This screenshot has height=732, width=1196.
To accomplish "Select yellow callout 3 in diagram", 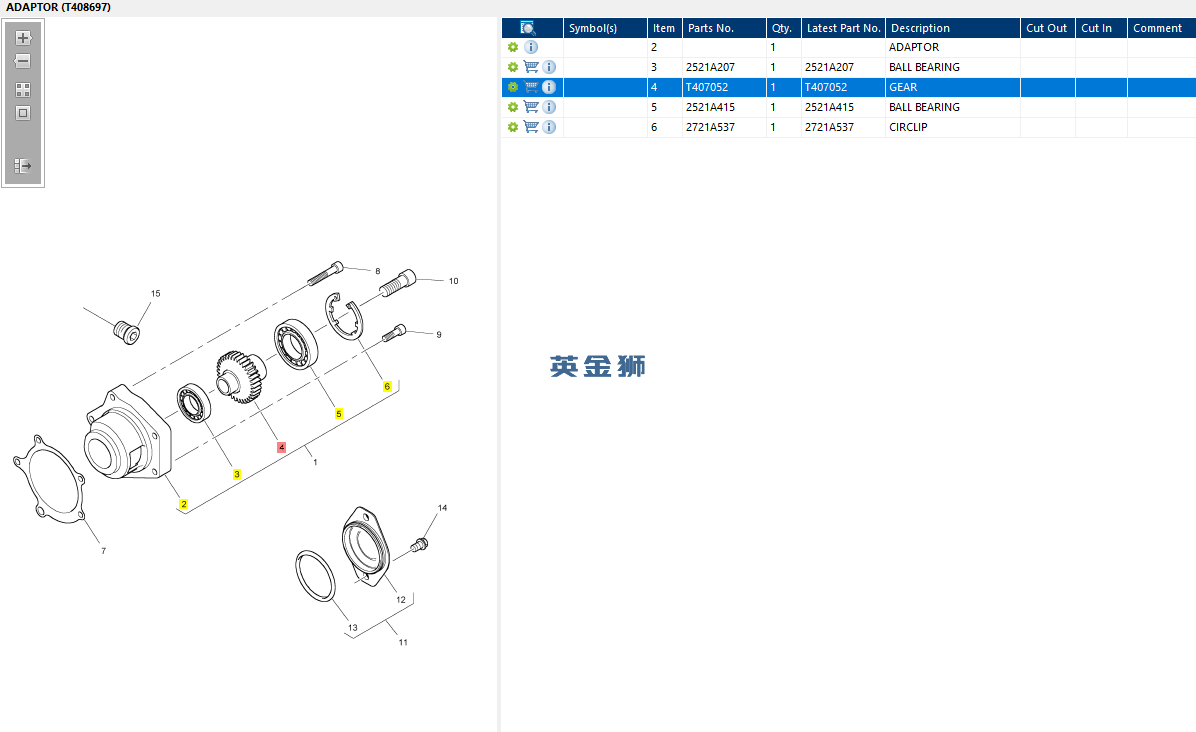I will click(x=237, y=474).
